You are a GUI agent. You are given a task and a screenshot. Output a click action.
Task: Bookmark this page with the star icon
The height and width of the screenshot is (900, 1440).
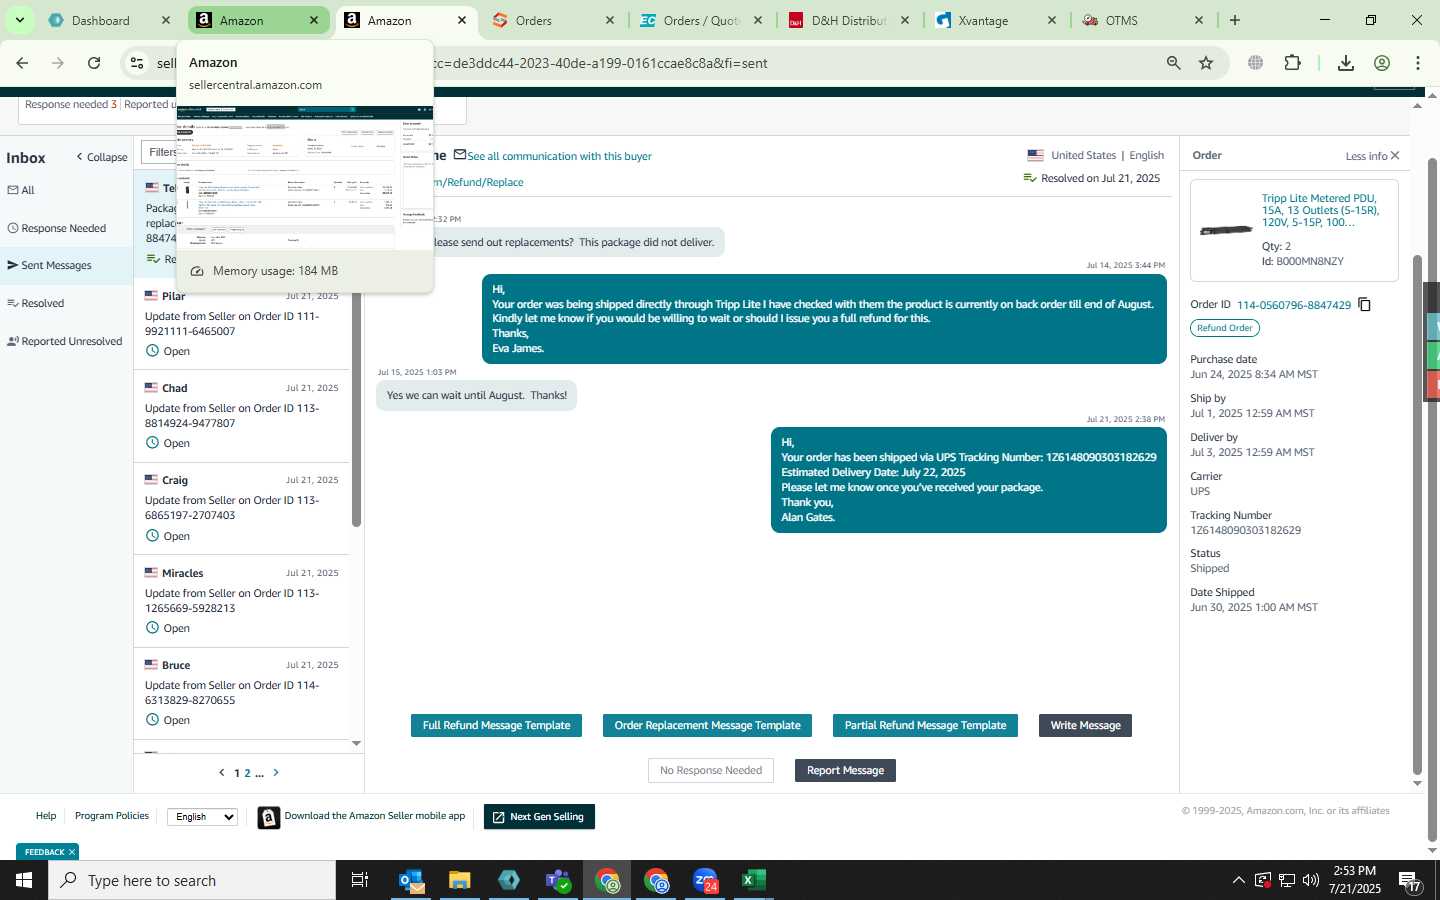coord(1206,63)
